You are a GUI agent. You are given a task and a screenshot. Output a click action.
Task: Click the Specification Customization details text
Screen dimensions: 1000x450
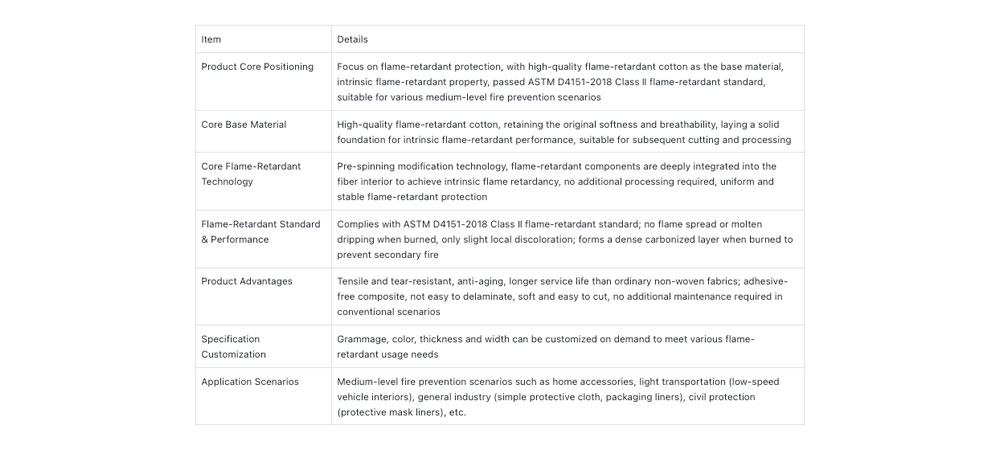tap(546, 347)
